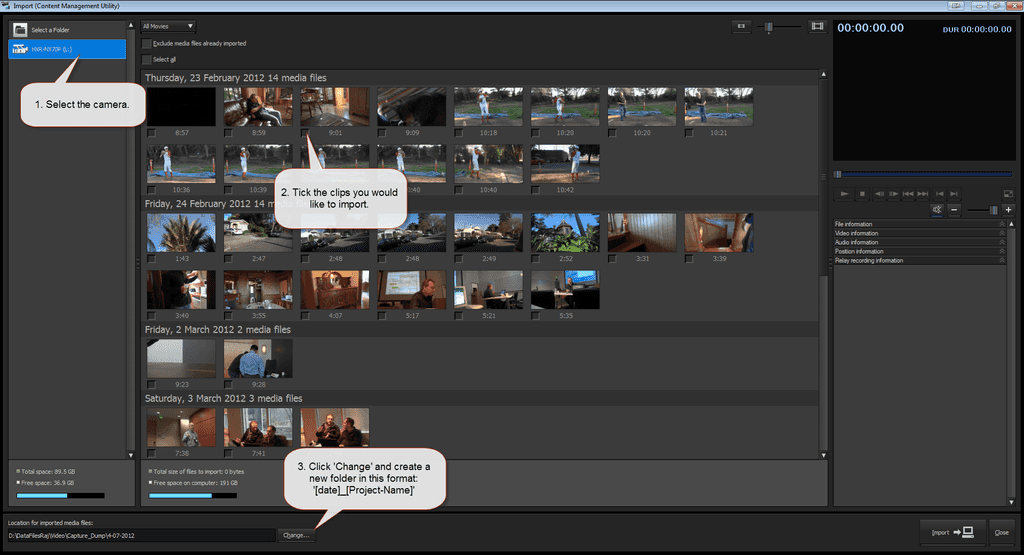Switch to small thumbnail size icon
The height and width of the screenshot is (555, 1024).
(x=741, y=26)
